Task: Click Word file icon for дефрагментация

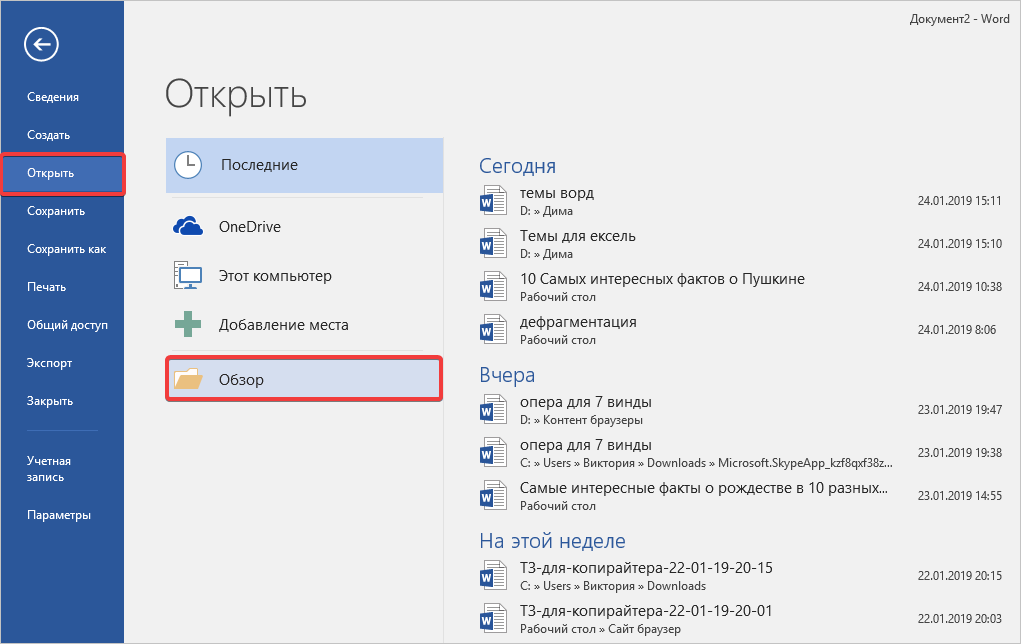Action: [x=494, y=330]
